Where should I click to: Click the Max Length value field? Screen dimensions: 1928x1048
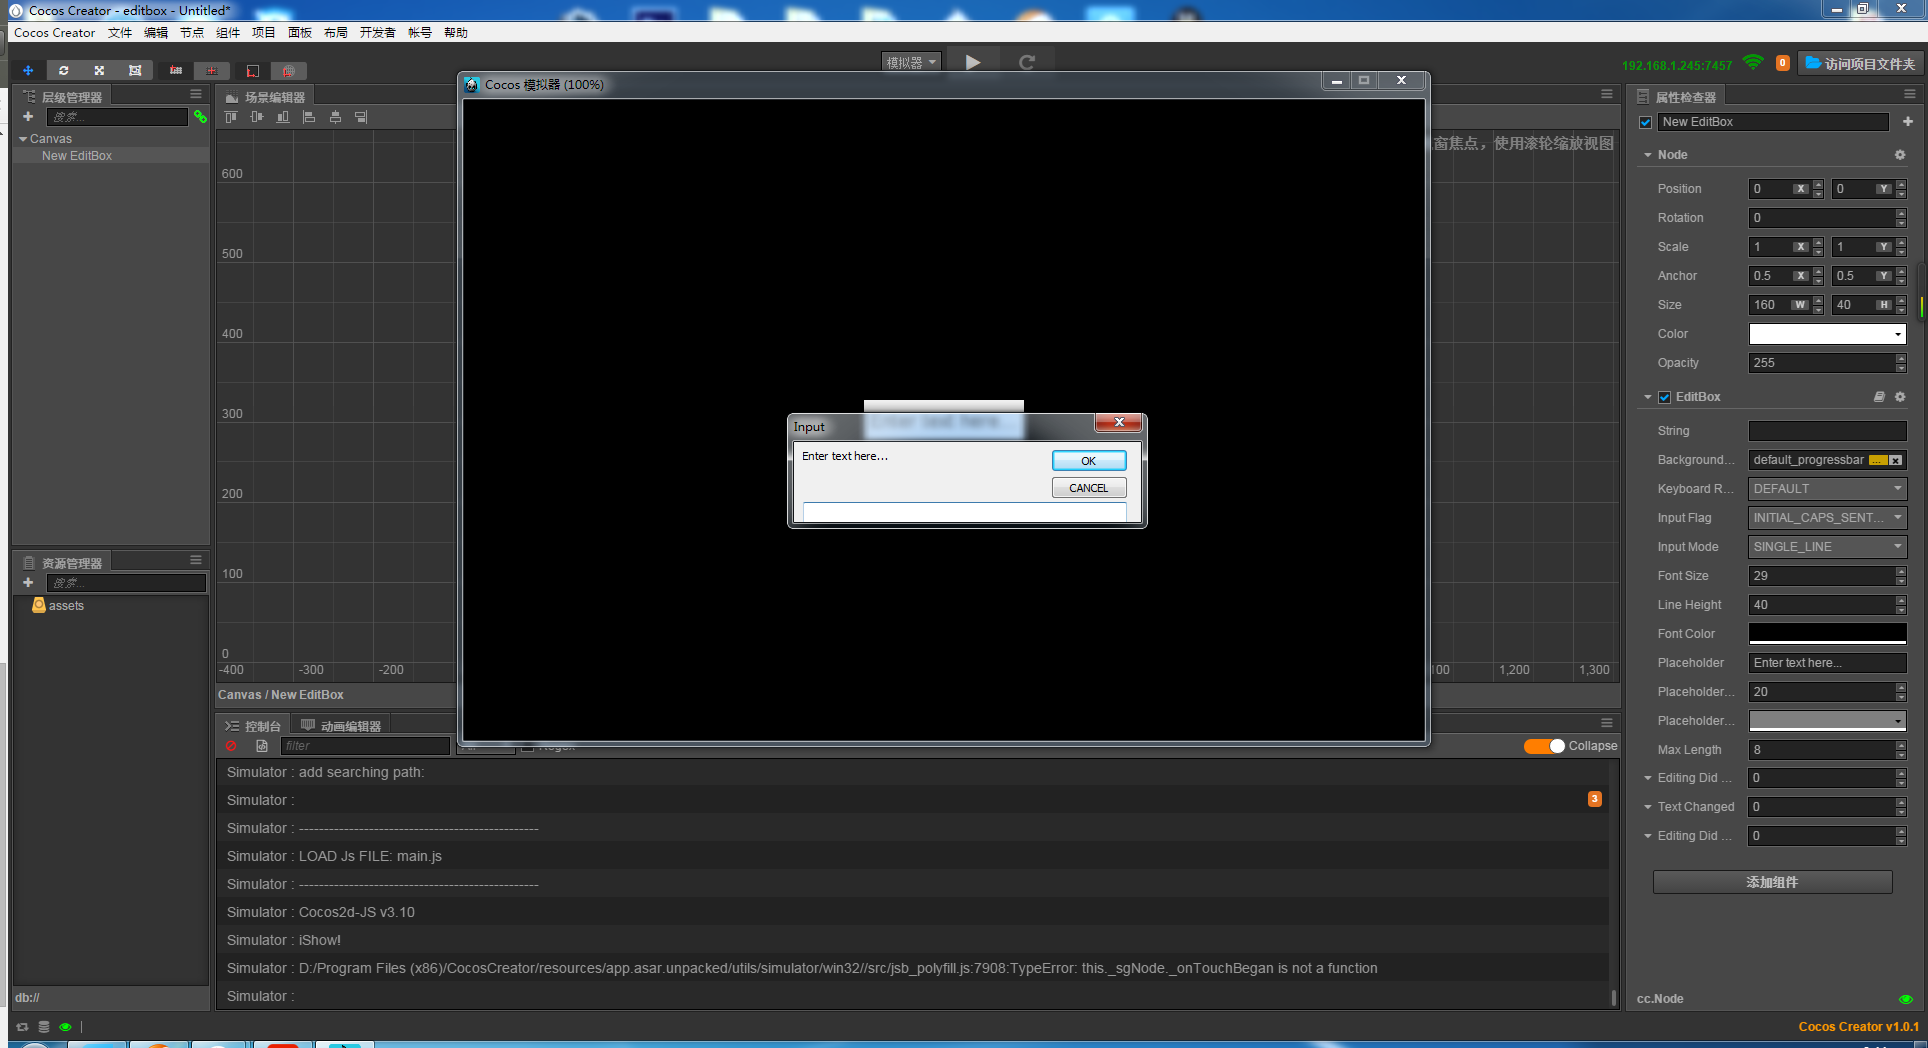pos(1821,750)
